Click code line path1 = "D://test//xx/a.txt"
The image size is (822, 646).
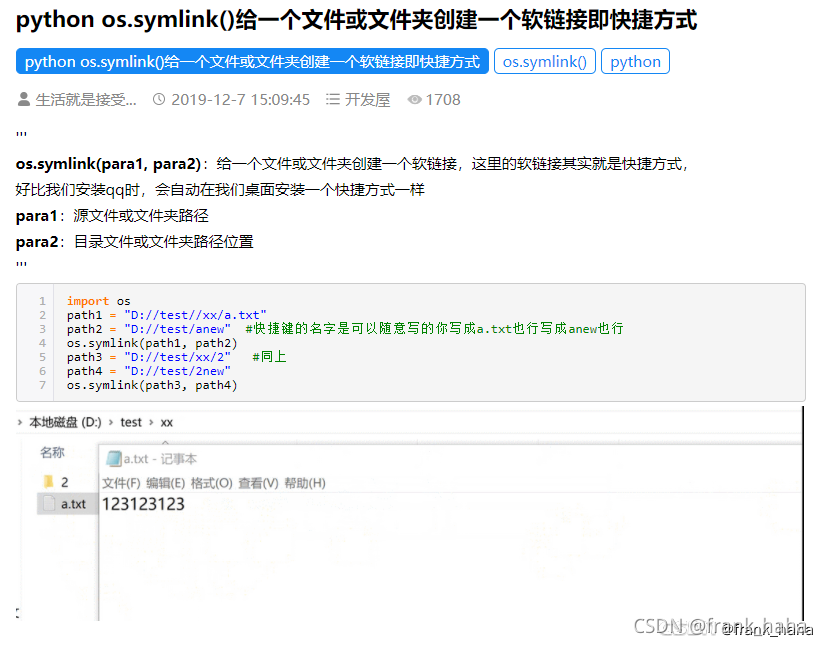point(167,315)
